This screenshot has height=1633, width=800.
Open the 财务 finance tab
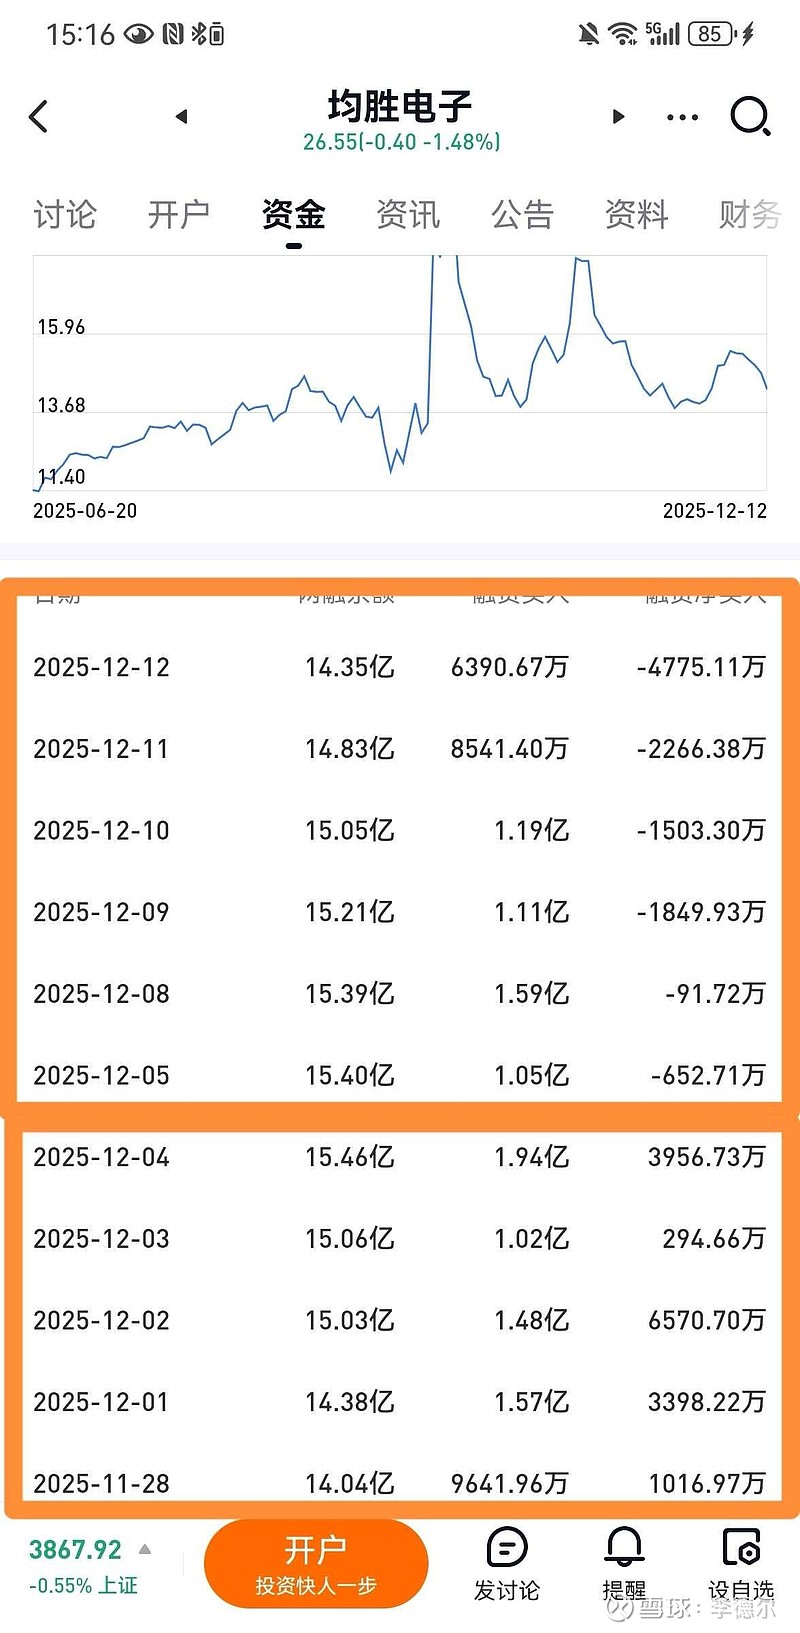[x=750, y=214]
